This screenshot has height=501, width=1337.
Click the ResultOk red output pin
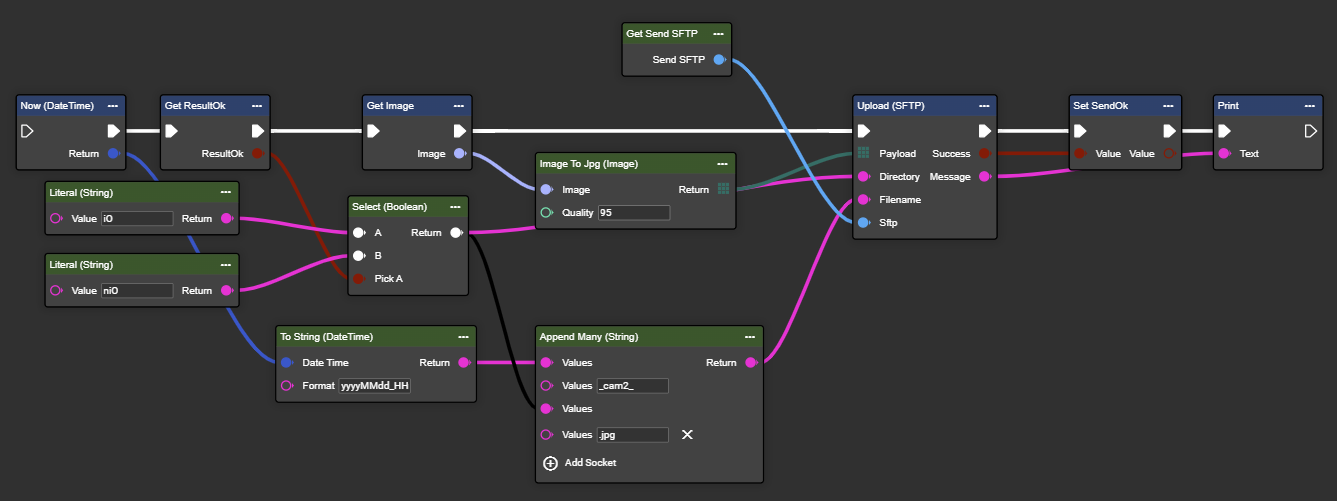(x=257, y=154)
